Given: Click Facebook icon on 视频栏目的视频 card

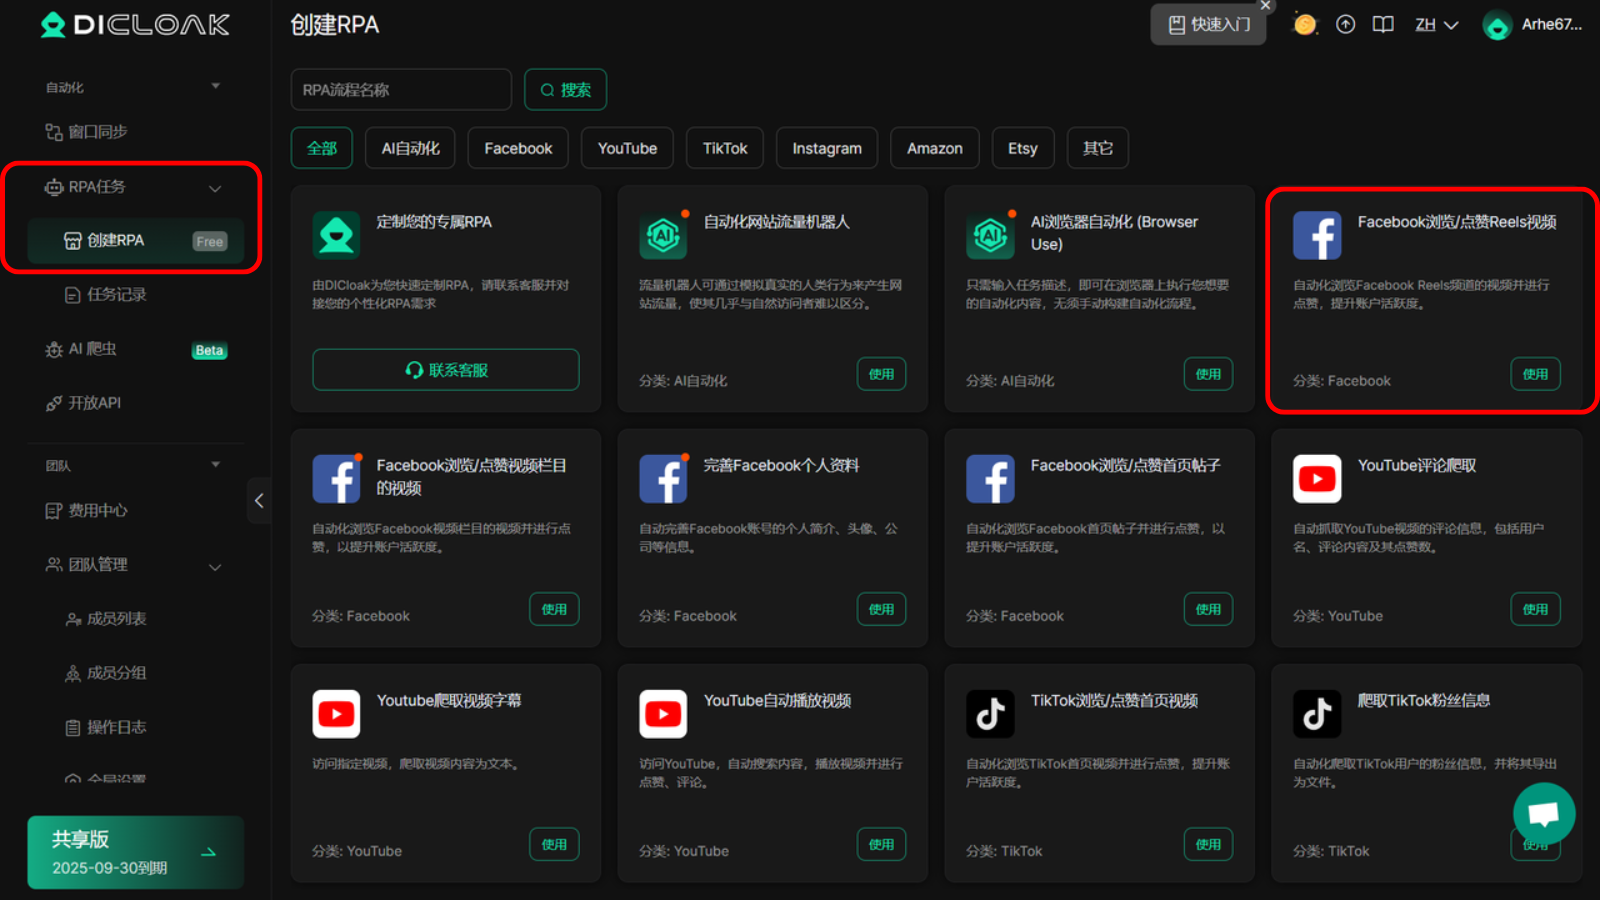Looking at the screenshot, I should pyautogui.click(x=337, y=479).
